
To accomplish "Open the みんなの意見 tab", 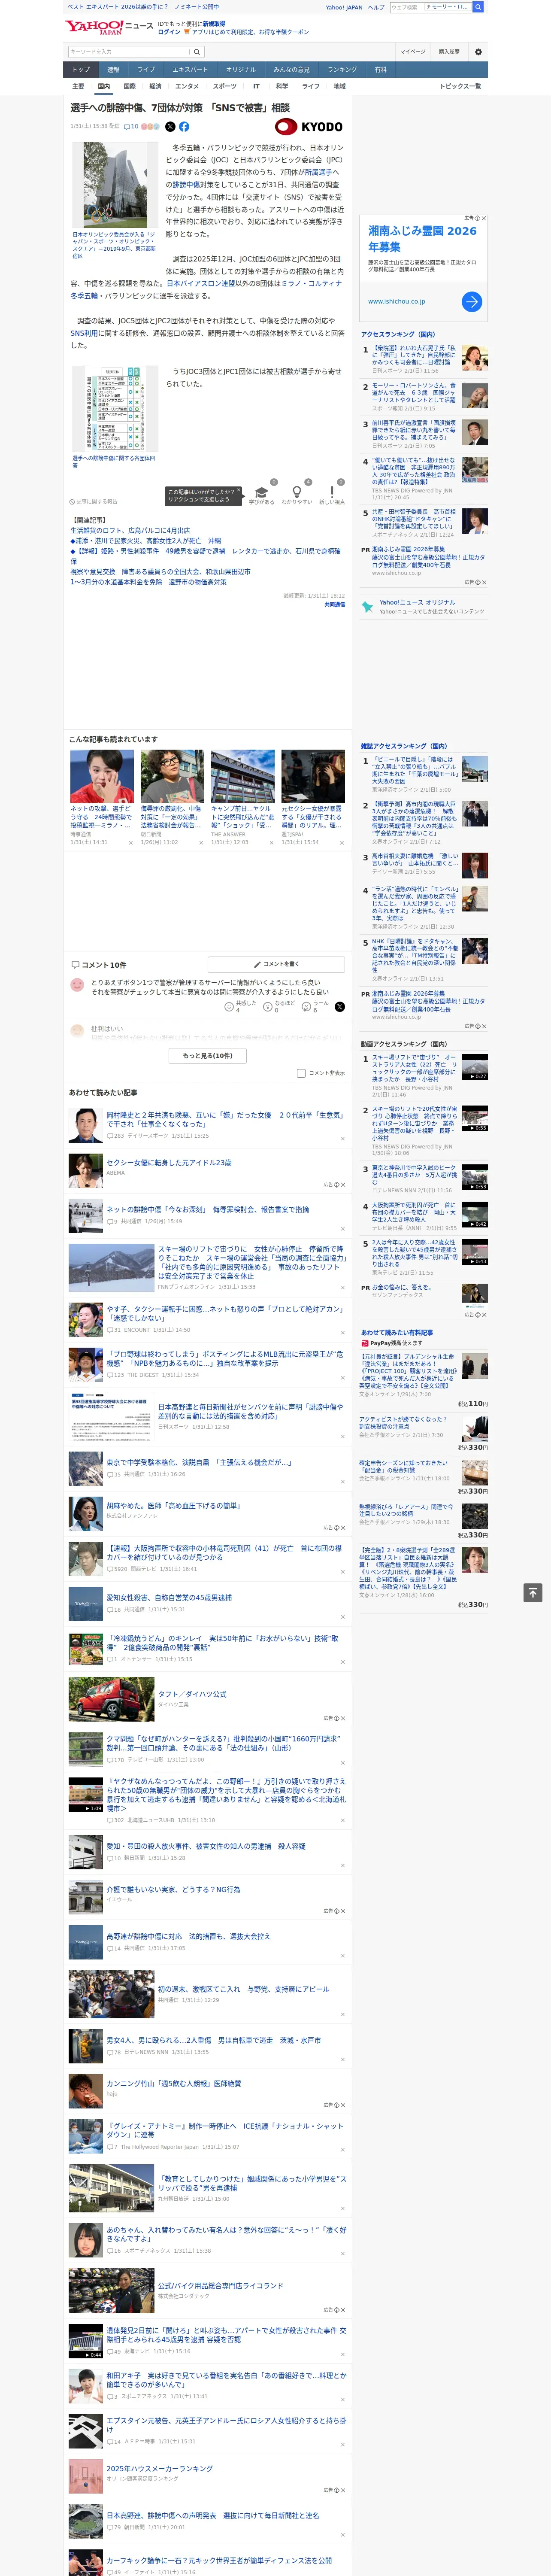I will click(x=291, y=70).
